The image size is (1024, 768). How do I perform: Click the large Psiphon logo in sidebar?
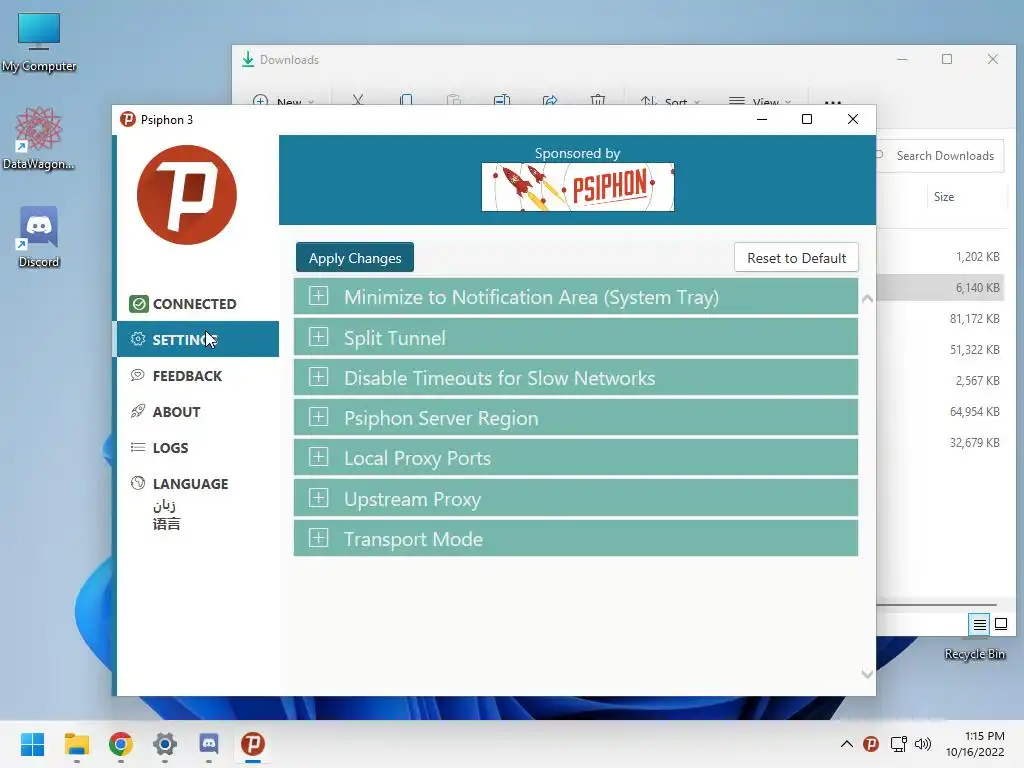(187, 195)
